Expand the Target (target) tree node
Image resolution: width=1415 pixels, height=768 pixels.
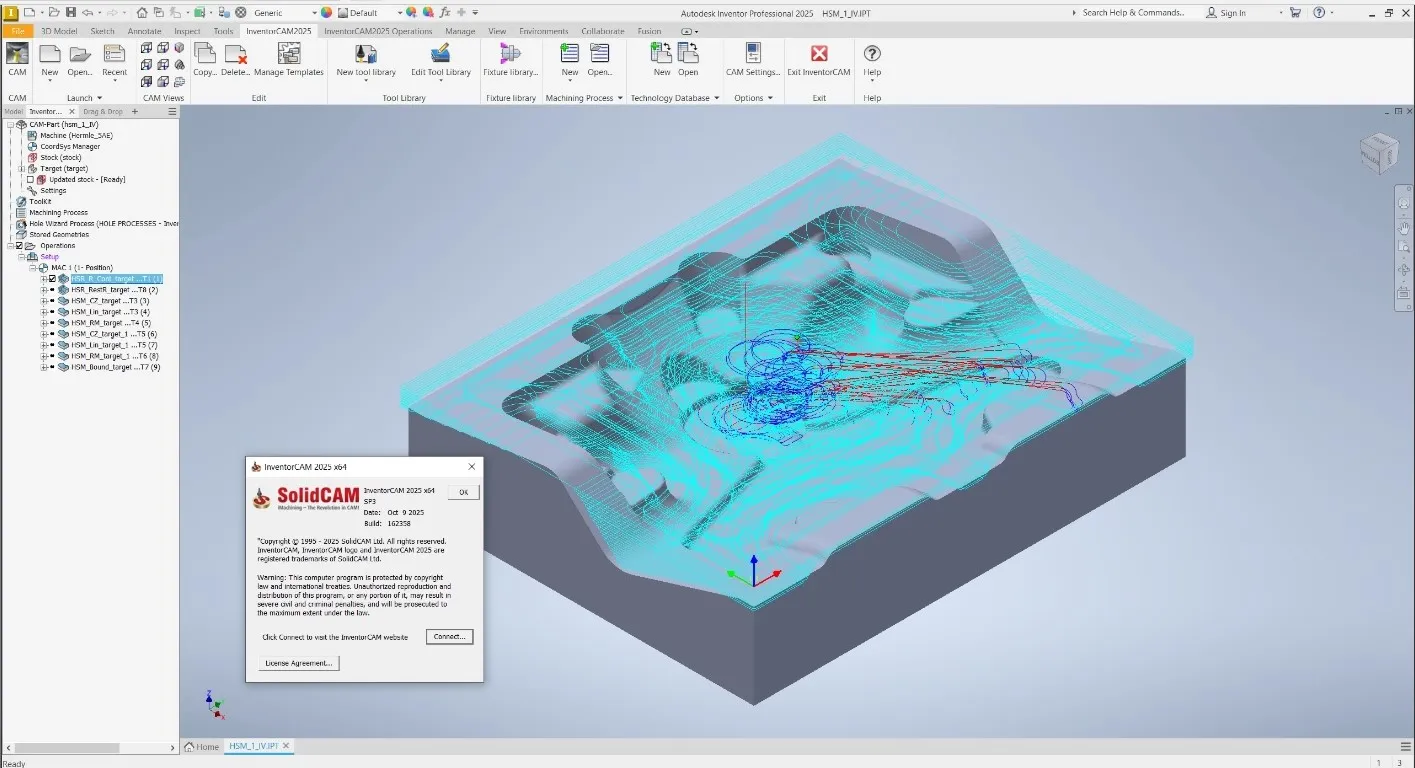[x=21, y=169]
